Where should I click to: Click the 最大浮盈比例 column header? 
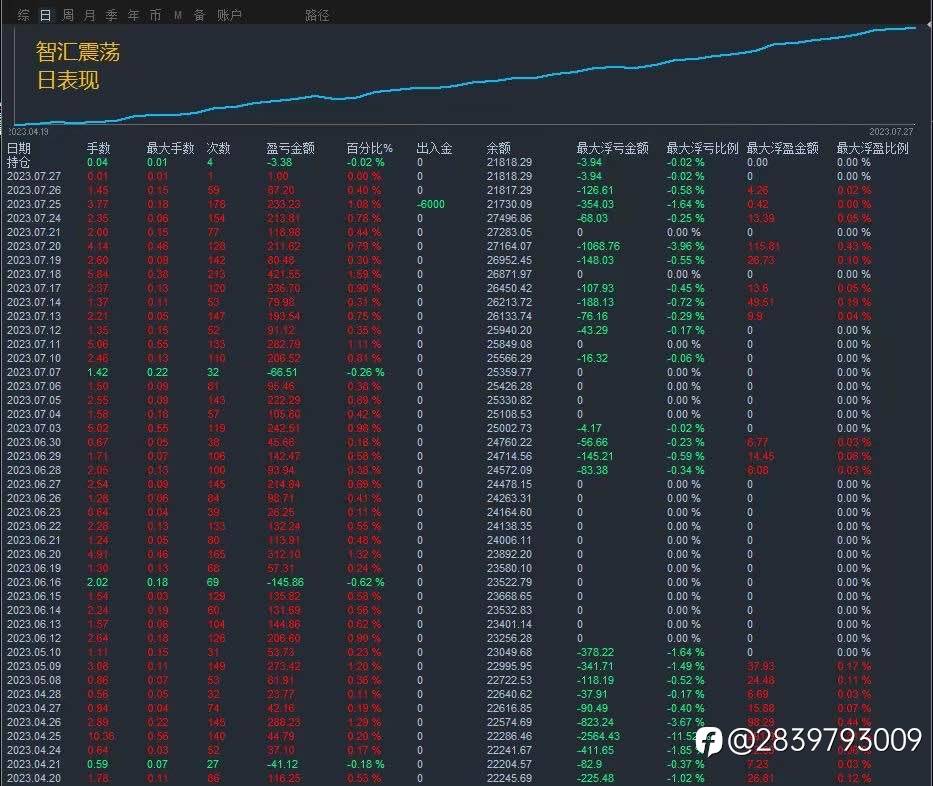coord(873,148)
